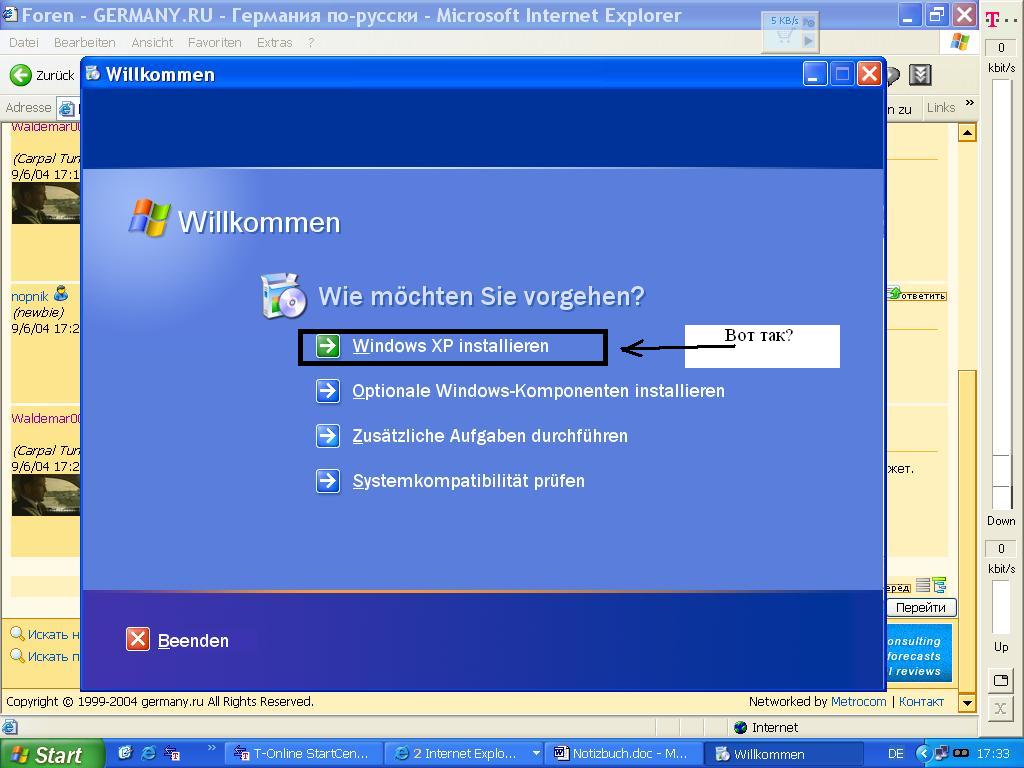
Task: Click the red X Beenden icon
Action: 138,639
